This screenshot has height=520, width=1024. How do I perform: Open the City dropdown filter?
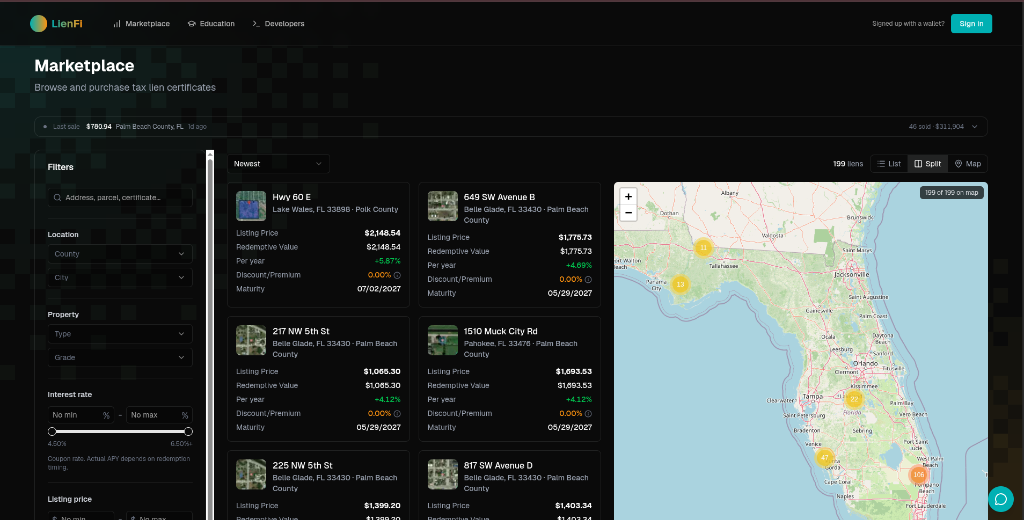pyautogui.click(x=120, y=278)
